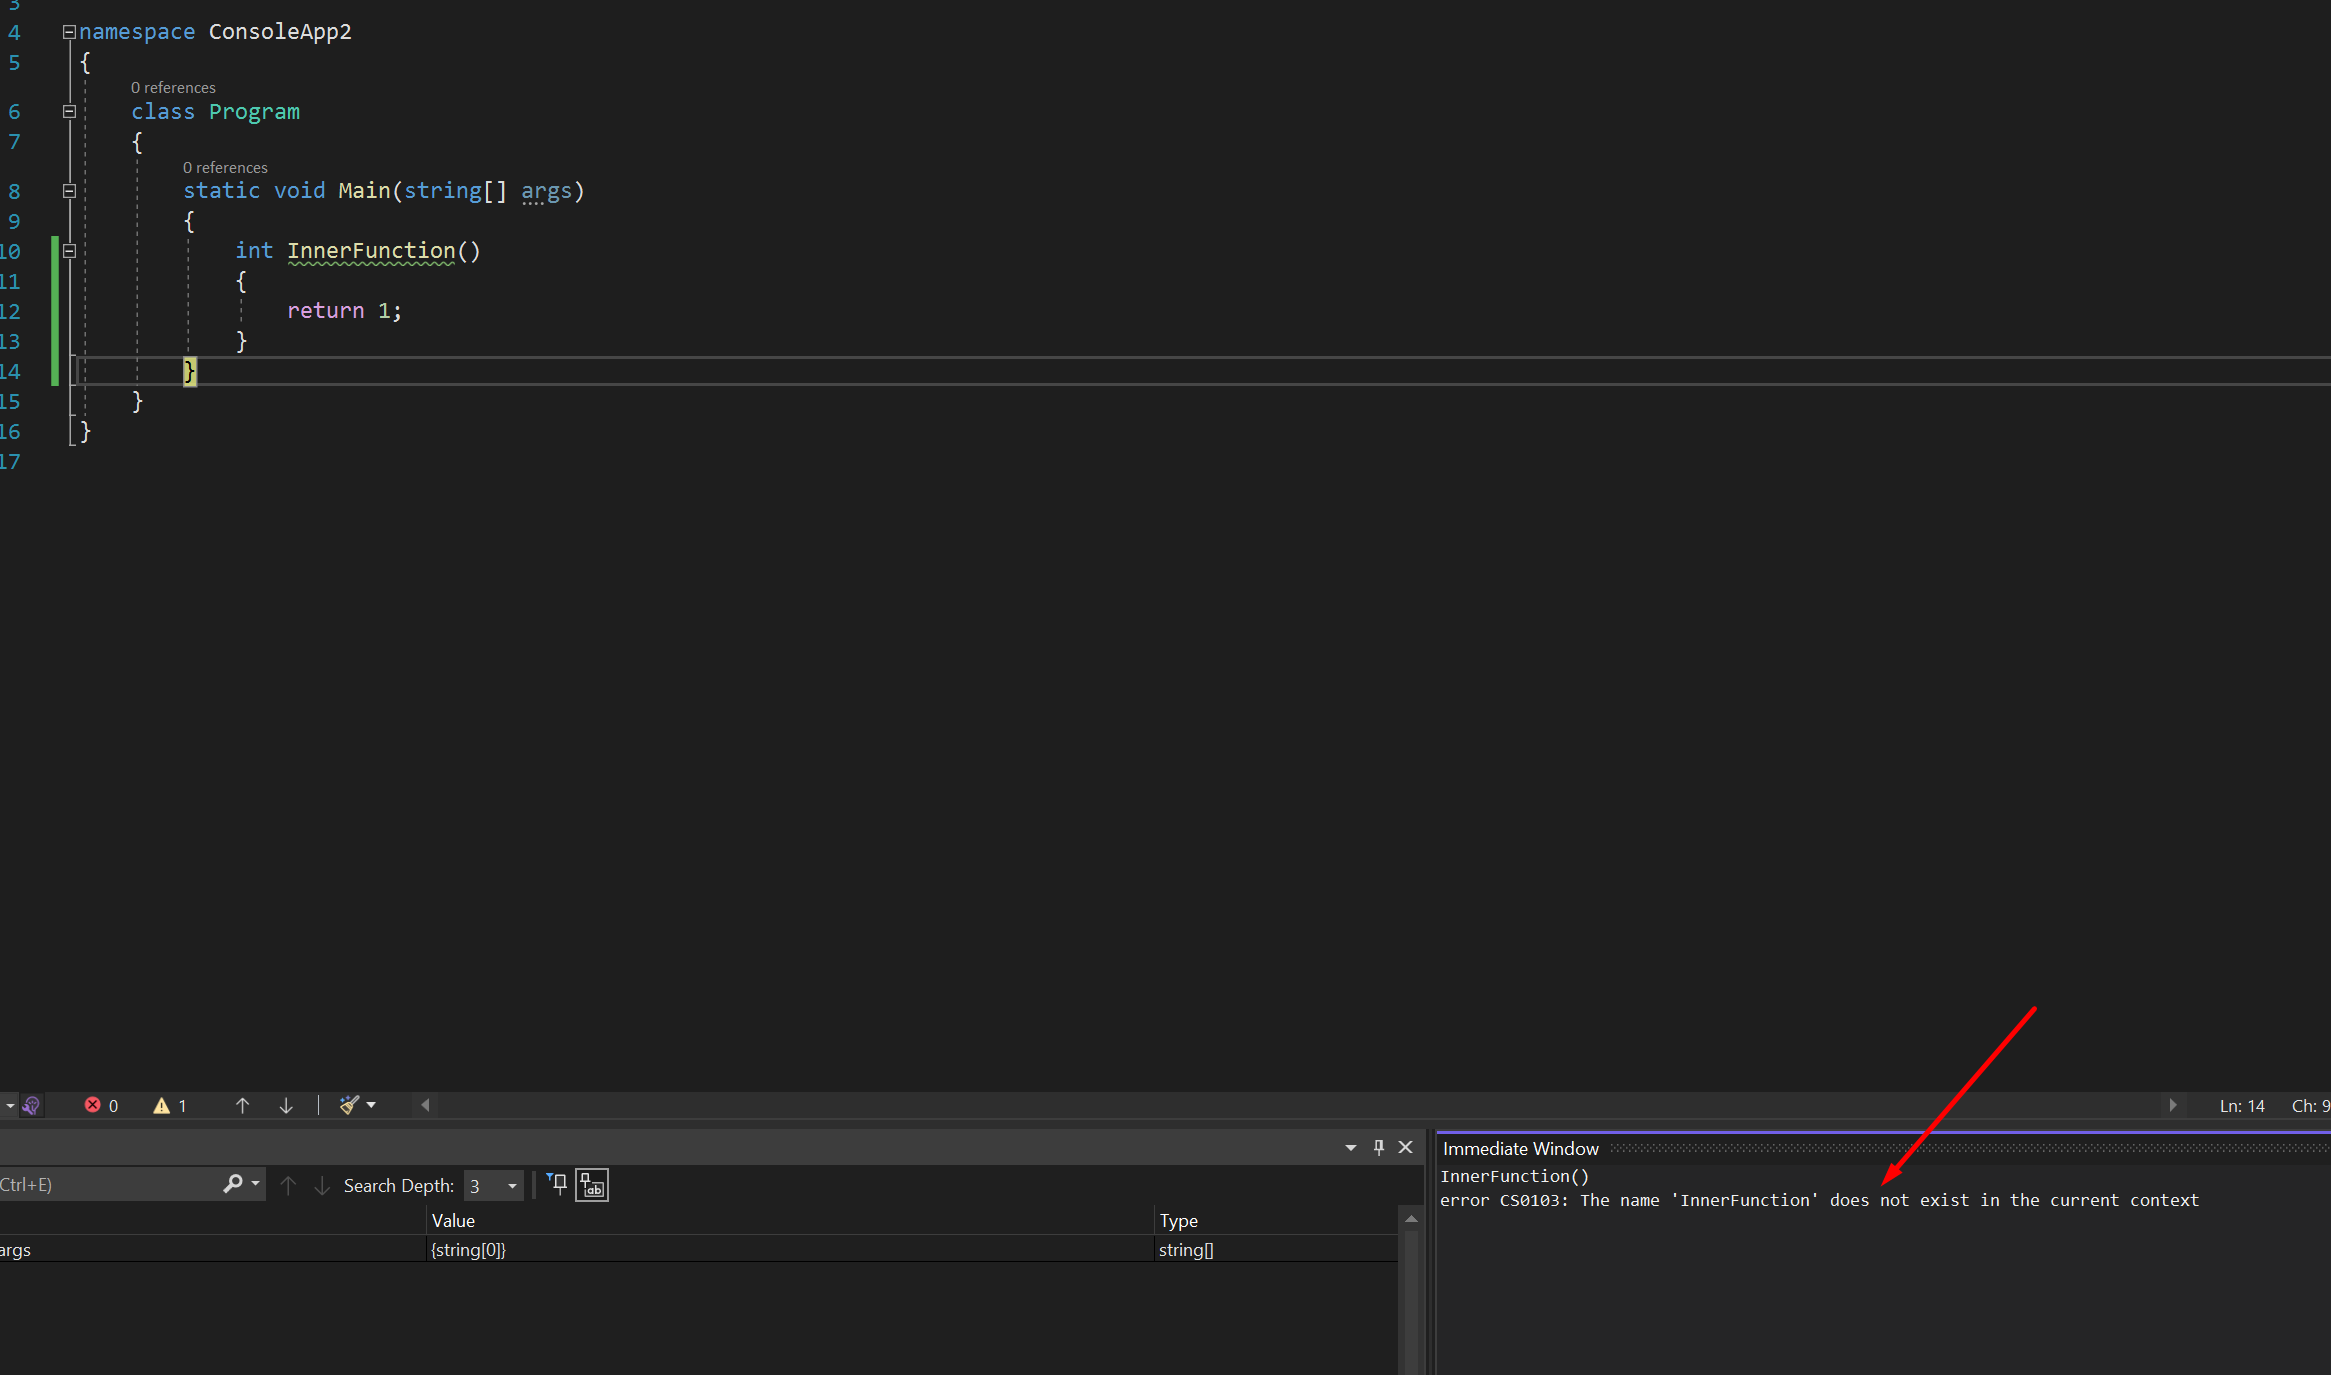Open the code cleanup profile dropdown arrow
Image resolution: width=2331 pixels, height=1375 pixels.
coord(371,1105)
